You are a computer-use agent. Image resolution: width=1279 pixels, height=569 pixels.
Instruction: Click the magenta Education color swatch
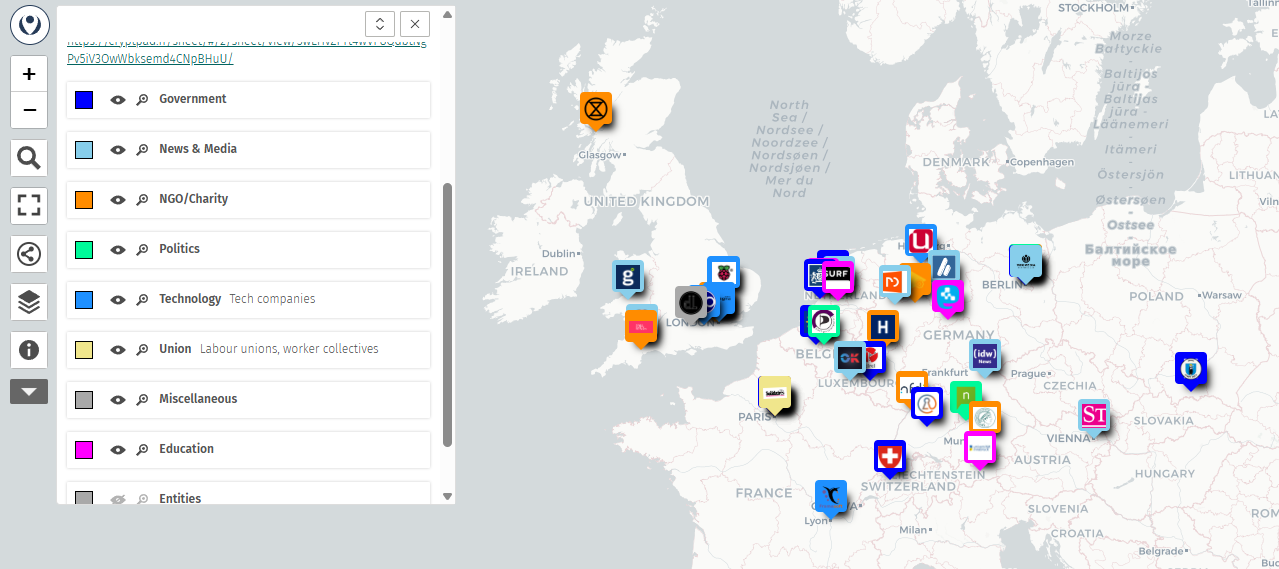pos(84,449)
